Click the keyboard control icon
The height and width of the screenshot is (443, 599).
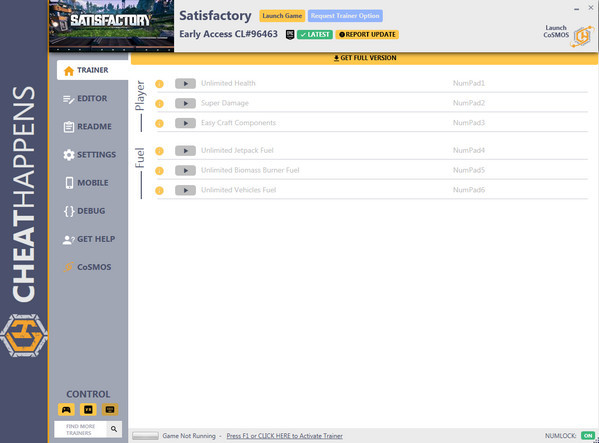[x=110, y=409]
